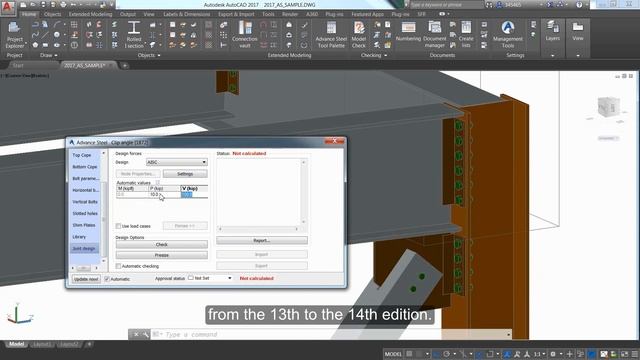Open the Advance Steel Tool Palette
This screenshot has height=360, width=640.
tap(331, 35)
